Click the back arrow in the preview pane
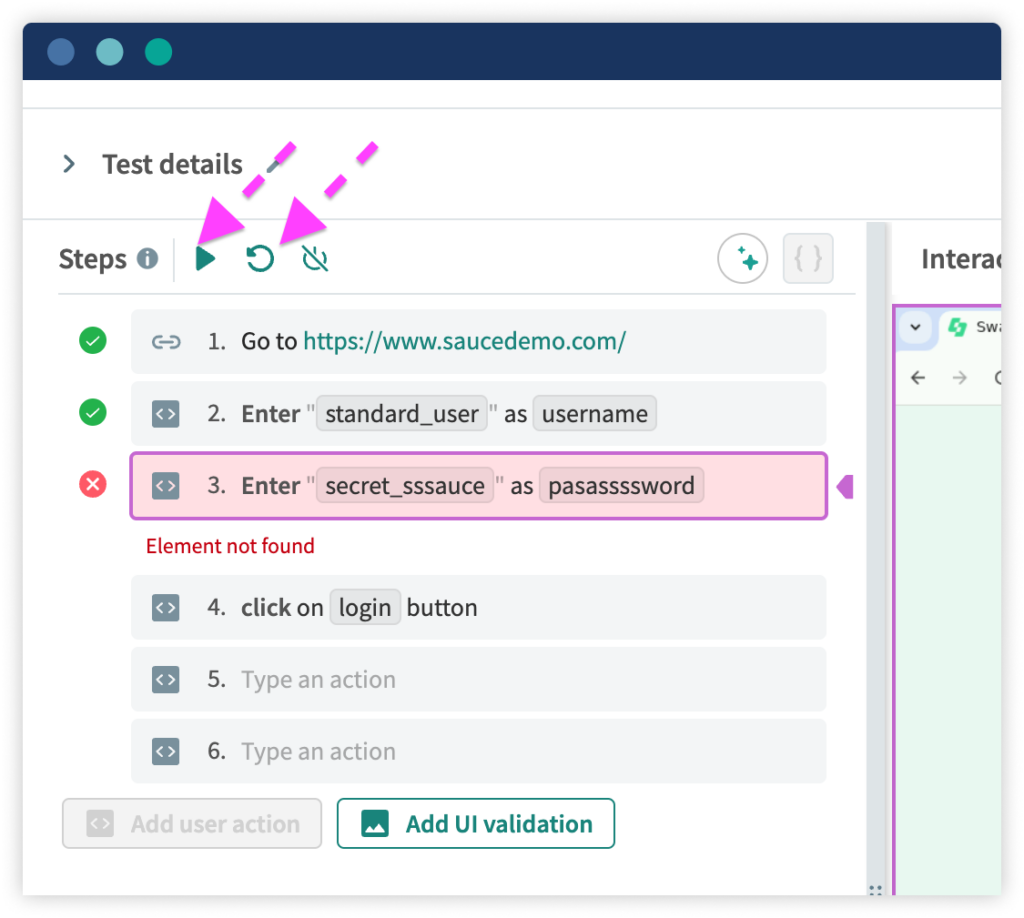Screen dimensions: 1024x918 (918, 378)
